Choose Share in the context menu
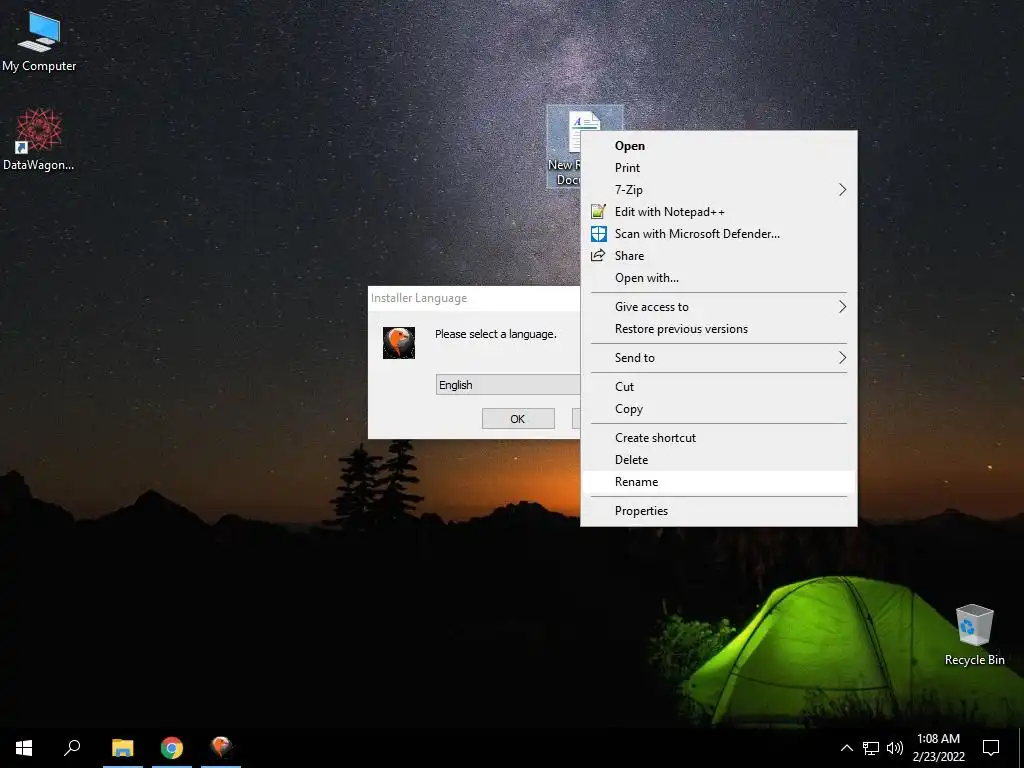Viewport: 1024px width, 768px height. (x=718, y=255)
